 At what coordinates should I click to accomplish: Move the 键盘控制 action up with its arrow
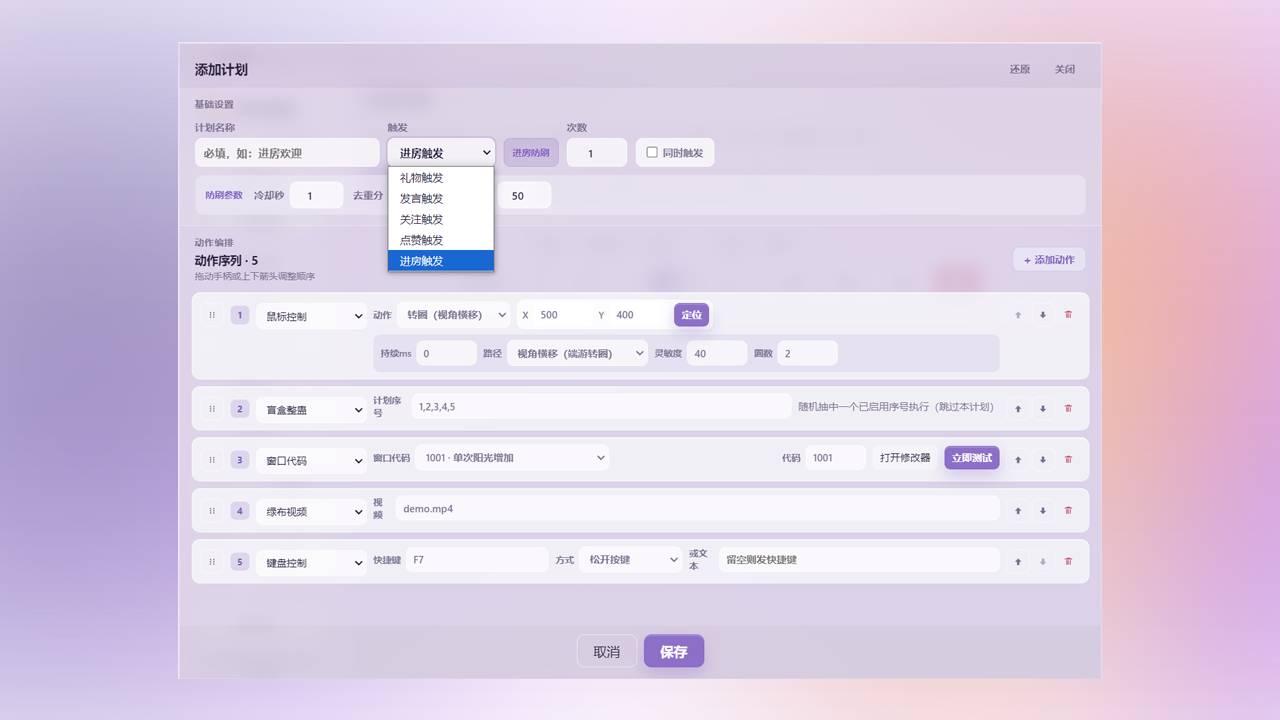coord(1018,561)
